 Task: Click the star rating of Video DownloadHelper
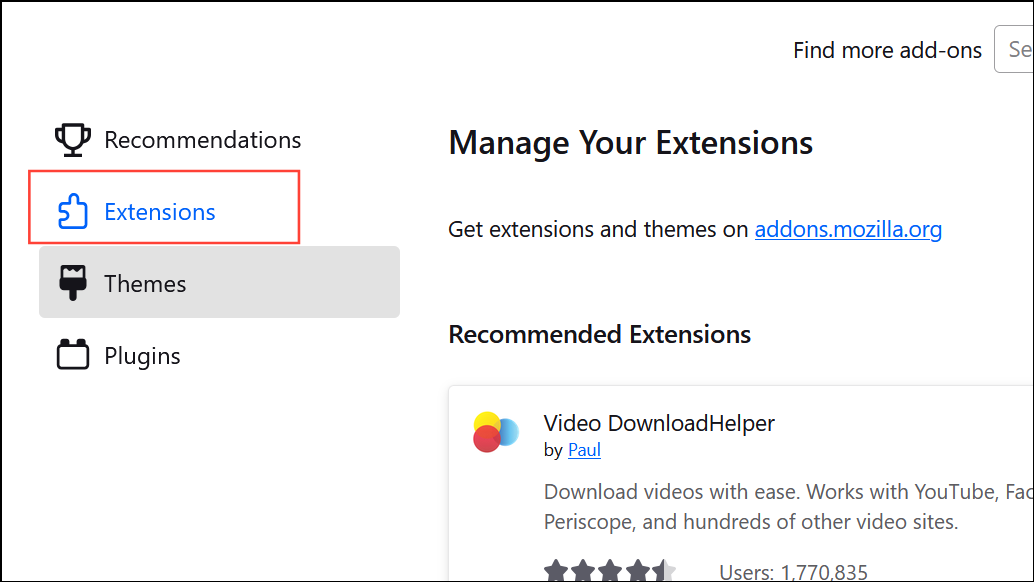coord(610,572)
